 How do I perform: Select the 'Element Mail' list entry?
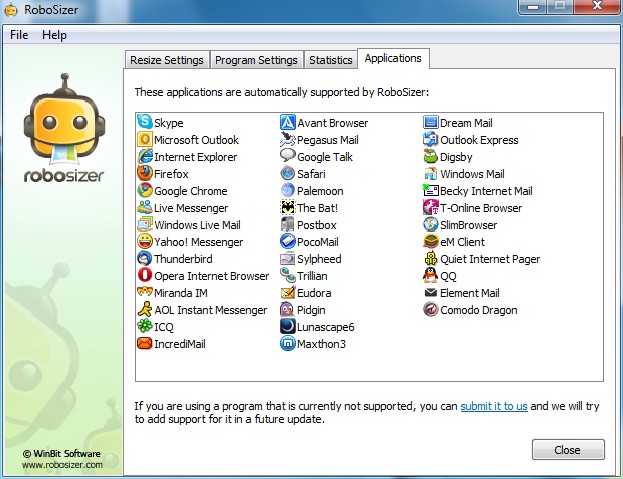coord(462,293)
